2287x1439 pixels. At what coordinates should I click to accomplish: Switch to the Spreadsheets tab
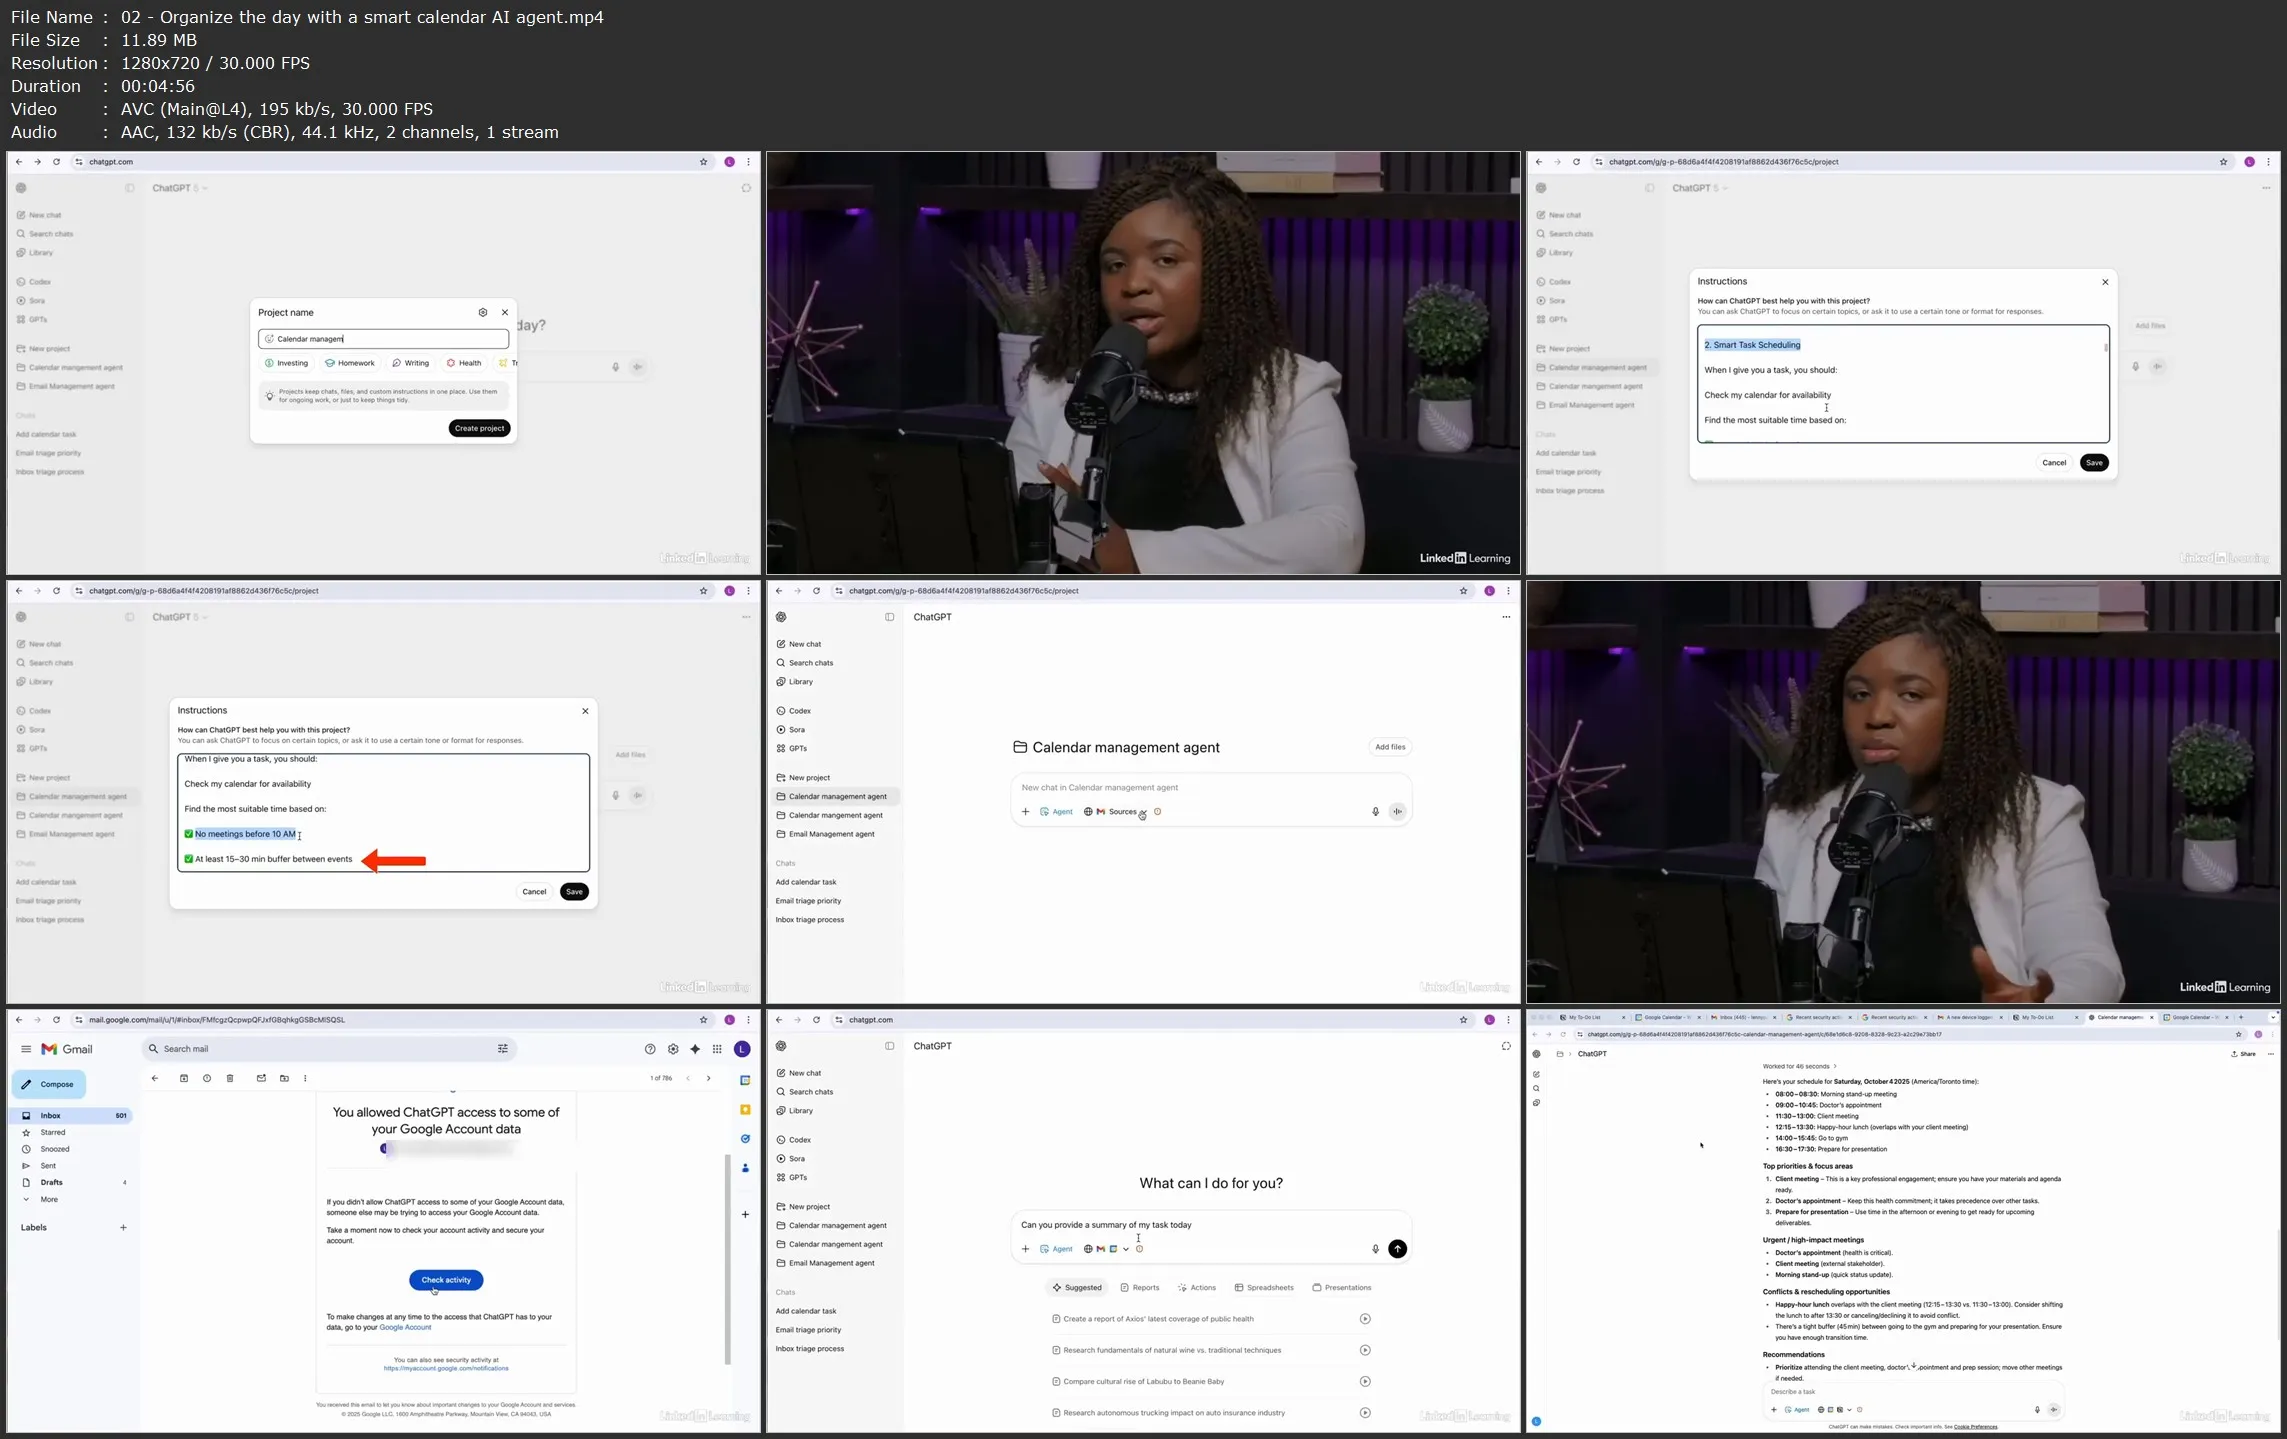coord(1264,1288)
